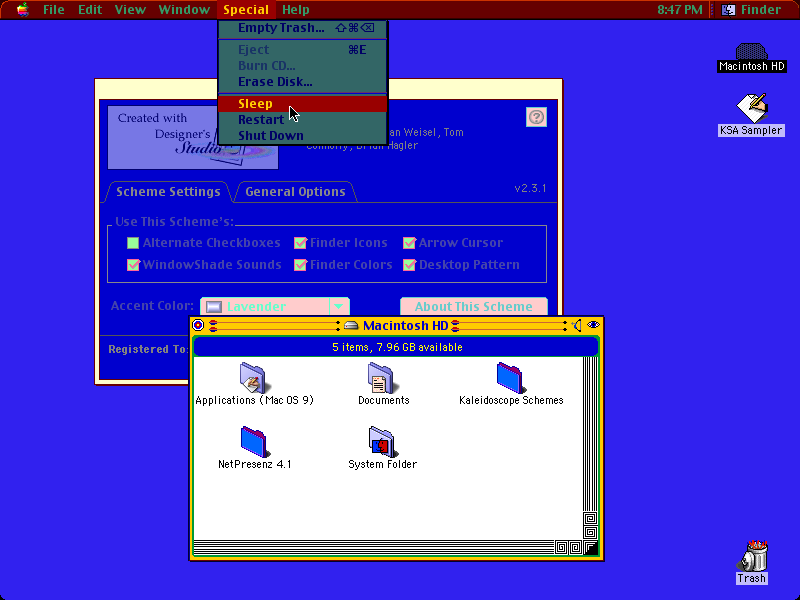The image size is (800, 600).
Task: Open the File menu
Action: [54, 10]
